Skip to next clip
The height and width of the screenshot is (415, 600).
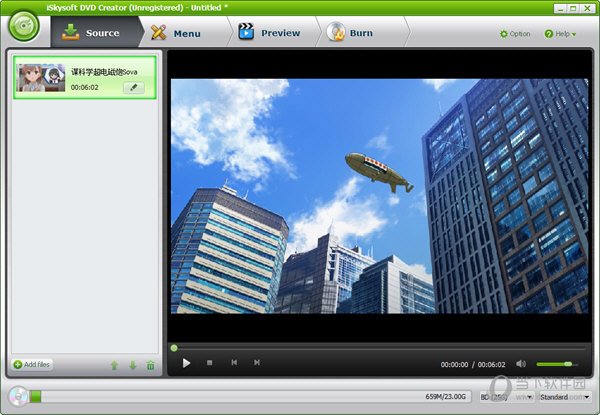pyautogui.click(x=257, y=363)
